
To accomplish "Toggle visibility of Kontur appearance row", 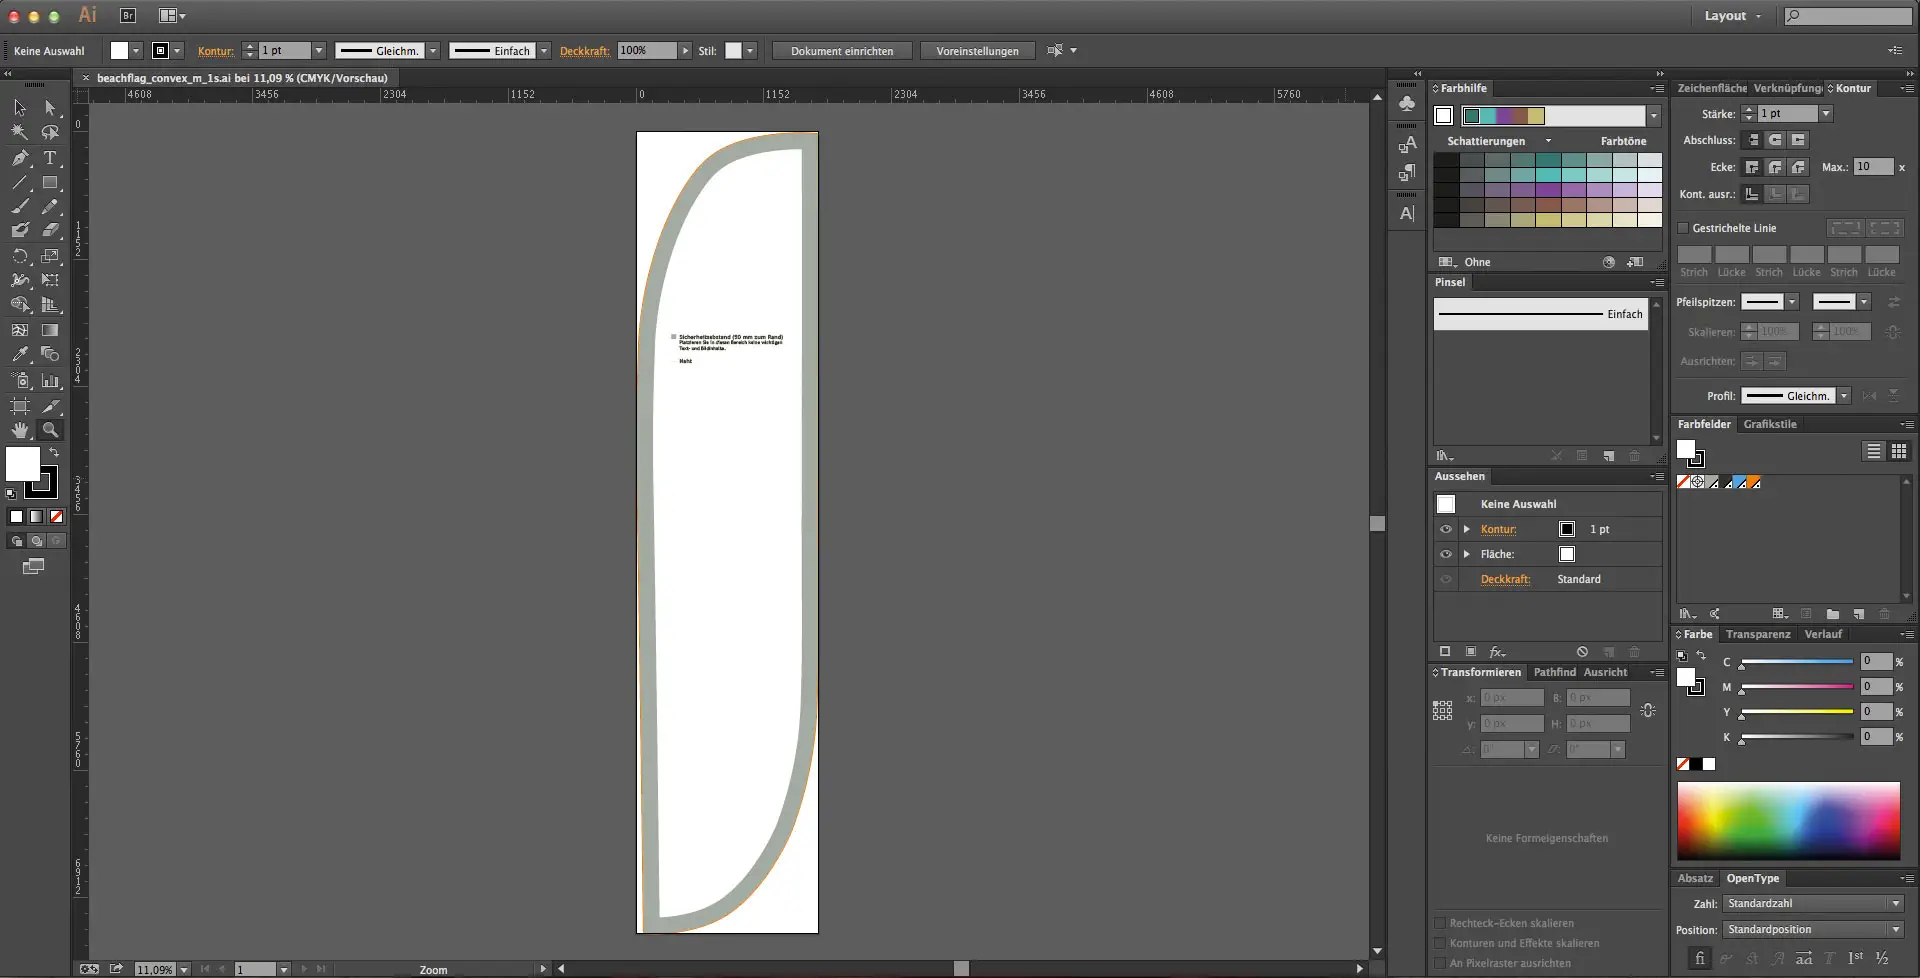I will [x=1446, y=529].
